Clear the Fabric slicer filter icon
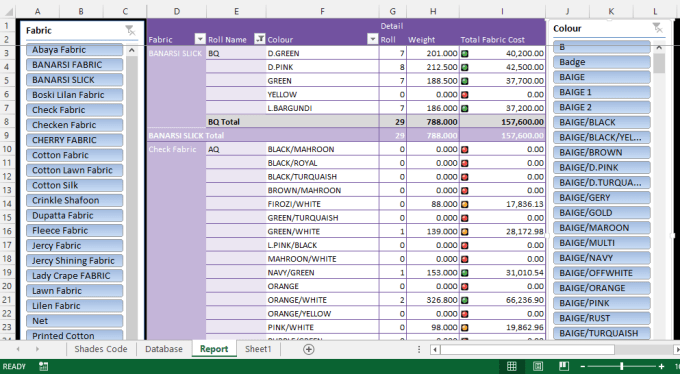Viewport: 680px width, 374px height. [x=130, y=30]
